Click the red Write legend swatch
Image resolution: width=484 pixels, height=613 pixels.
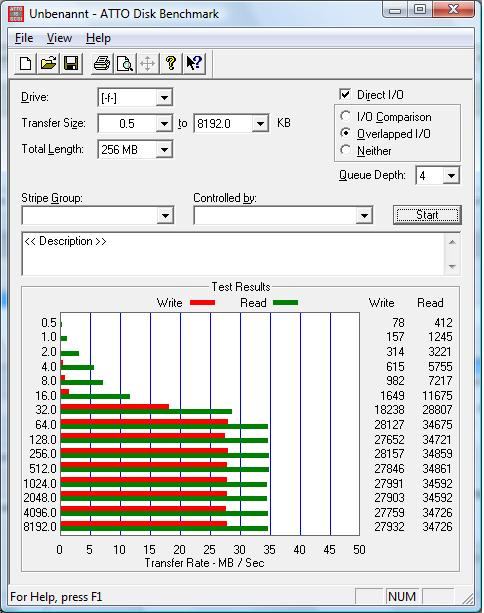pyautogui.click(x=203, y=303)
